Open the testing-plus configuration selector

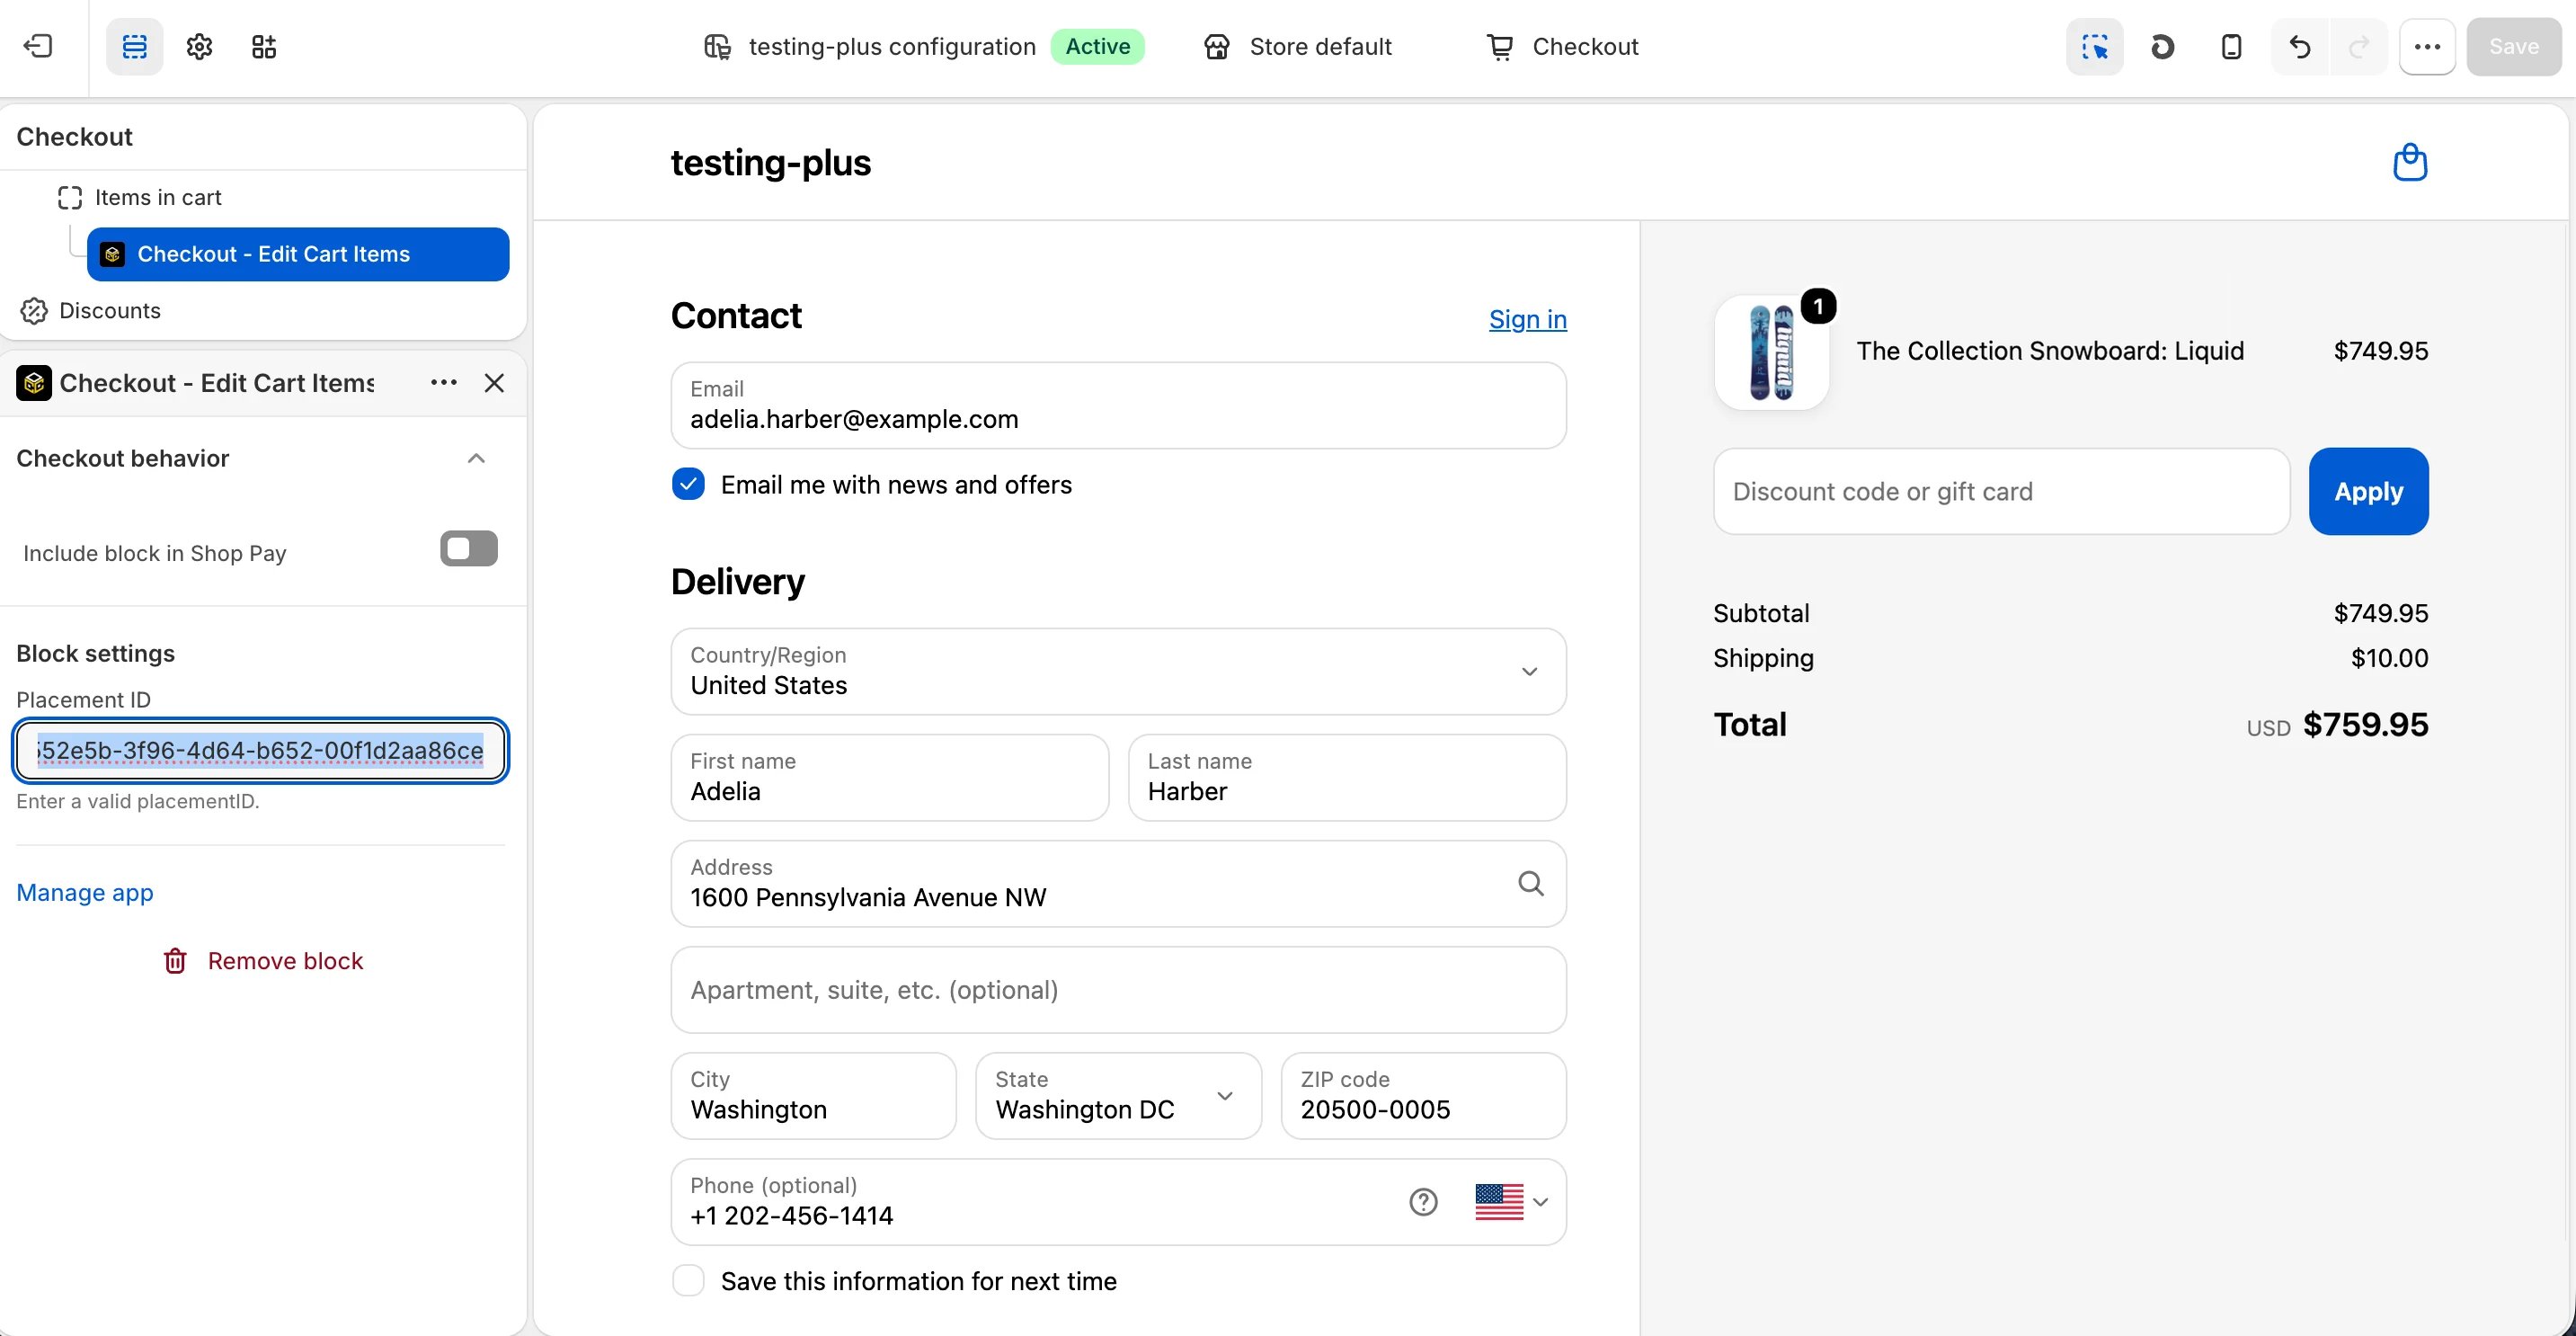tap(923, 46)
